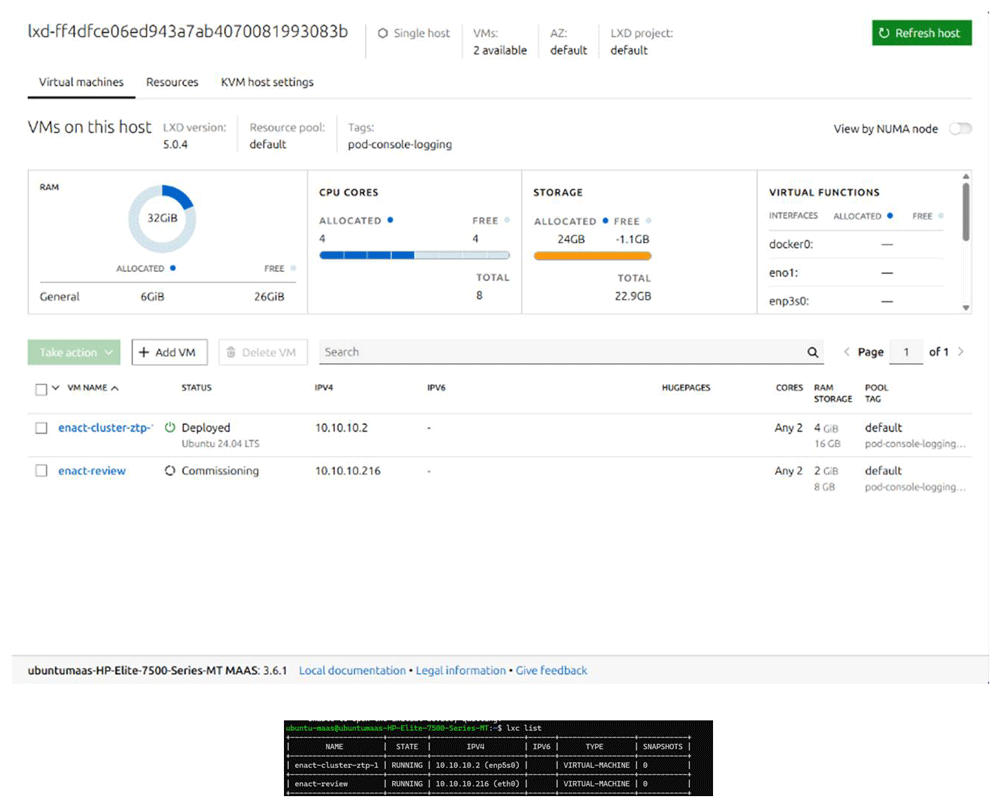Click the Virtual Functions panel scrollbar
Image resolution: width=1000 pixels, height=807 pixels.
[966, 212]
